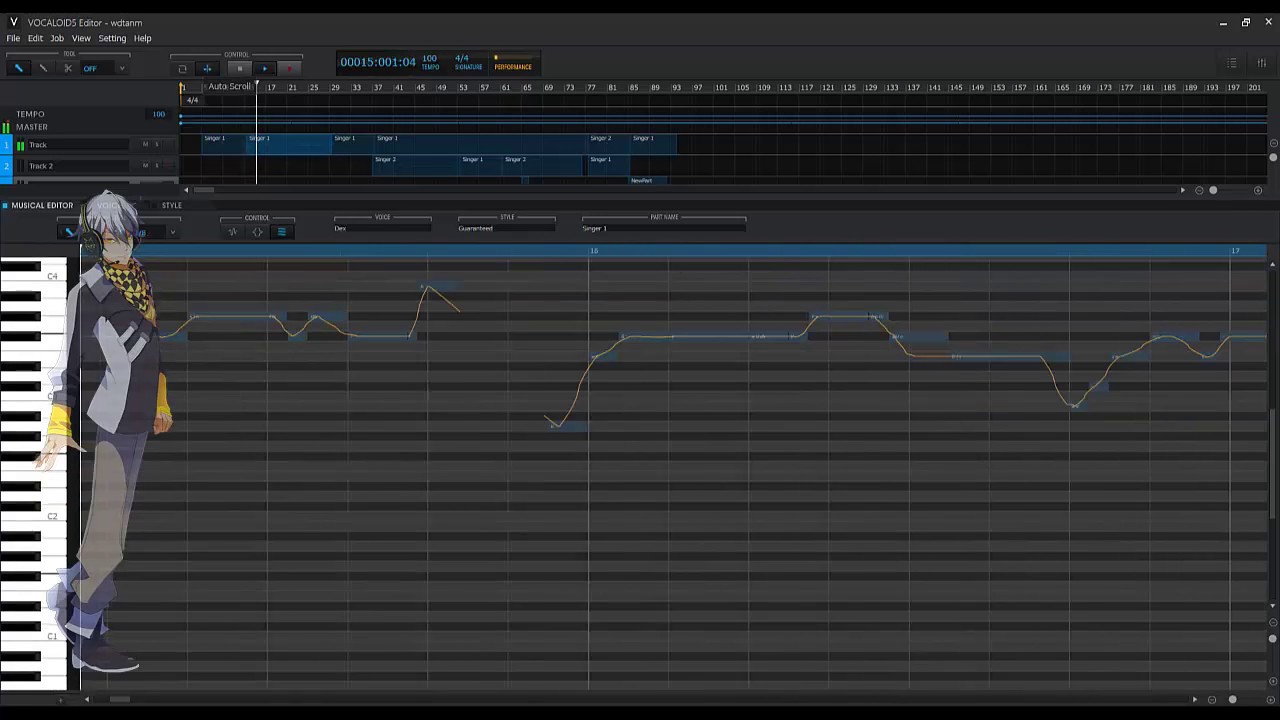The width and height of the screenshot is (1280, 720).
Task: Click the 4/4 time signature marker
Action: [x=192, y=100]
